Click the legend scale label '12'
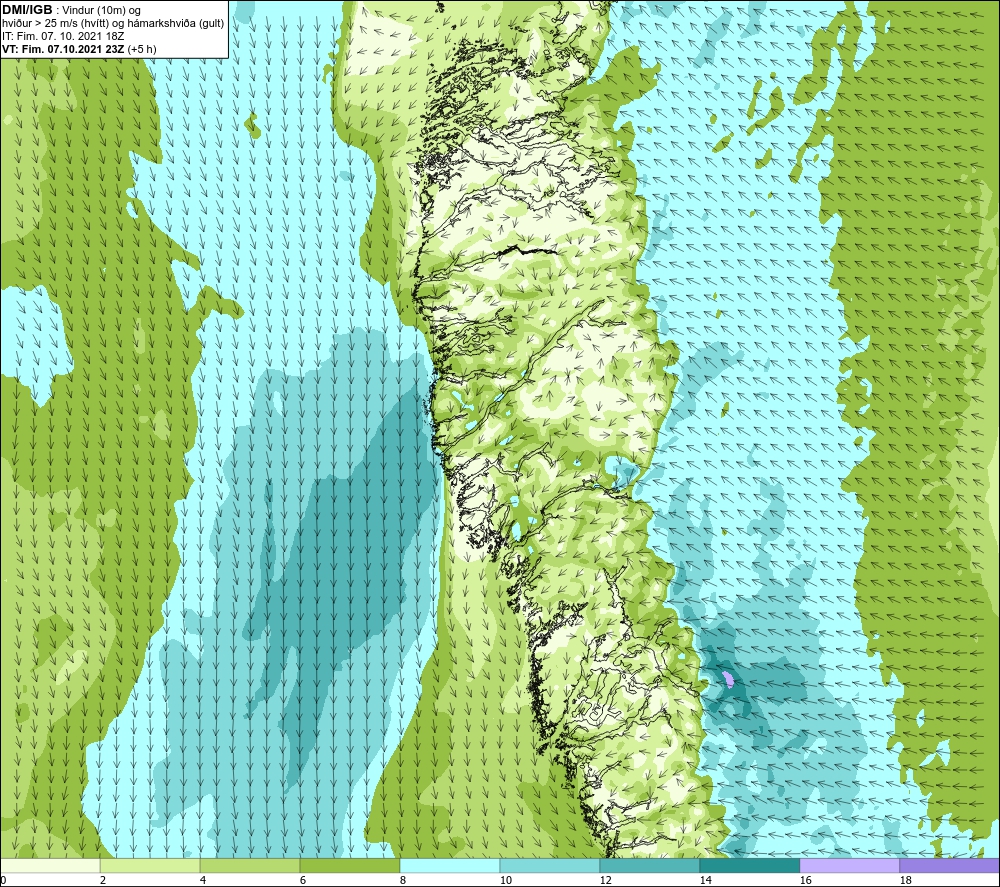This screenshot has width=1000, height=887. (x=605, y=880)
